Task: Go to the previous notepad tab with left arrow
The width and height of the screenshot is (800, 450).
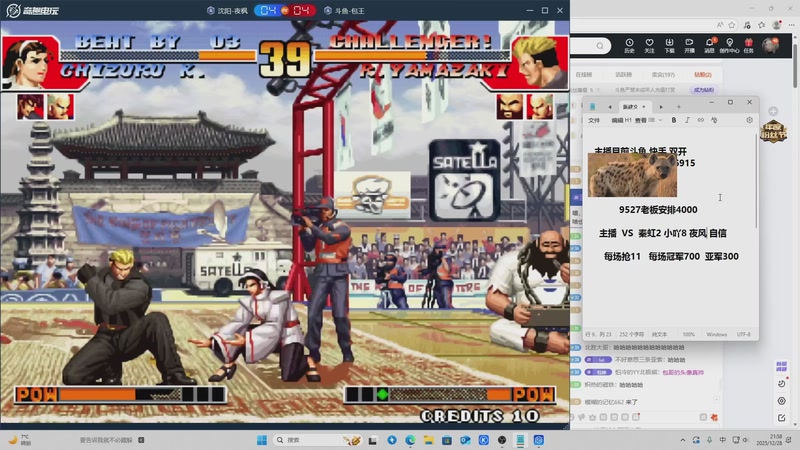Action: [610, 107]
